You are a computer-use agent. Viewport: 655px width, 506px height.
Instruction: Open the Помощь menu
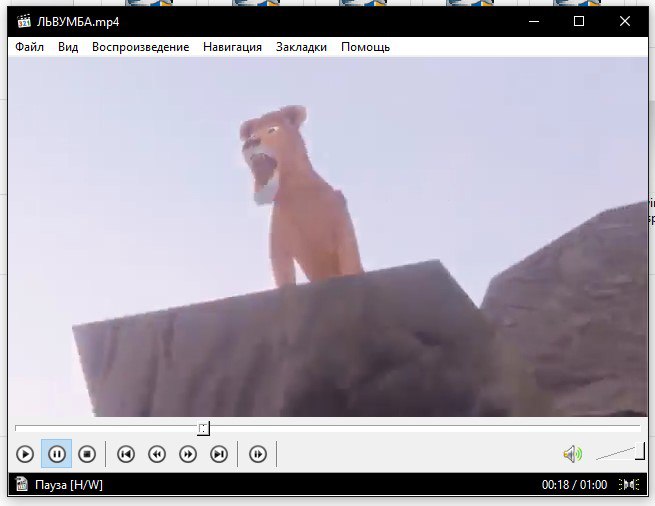(x=366, y=47)
